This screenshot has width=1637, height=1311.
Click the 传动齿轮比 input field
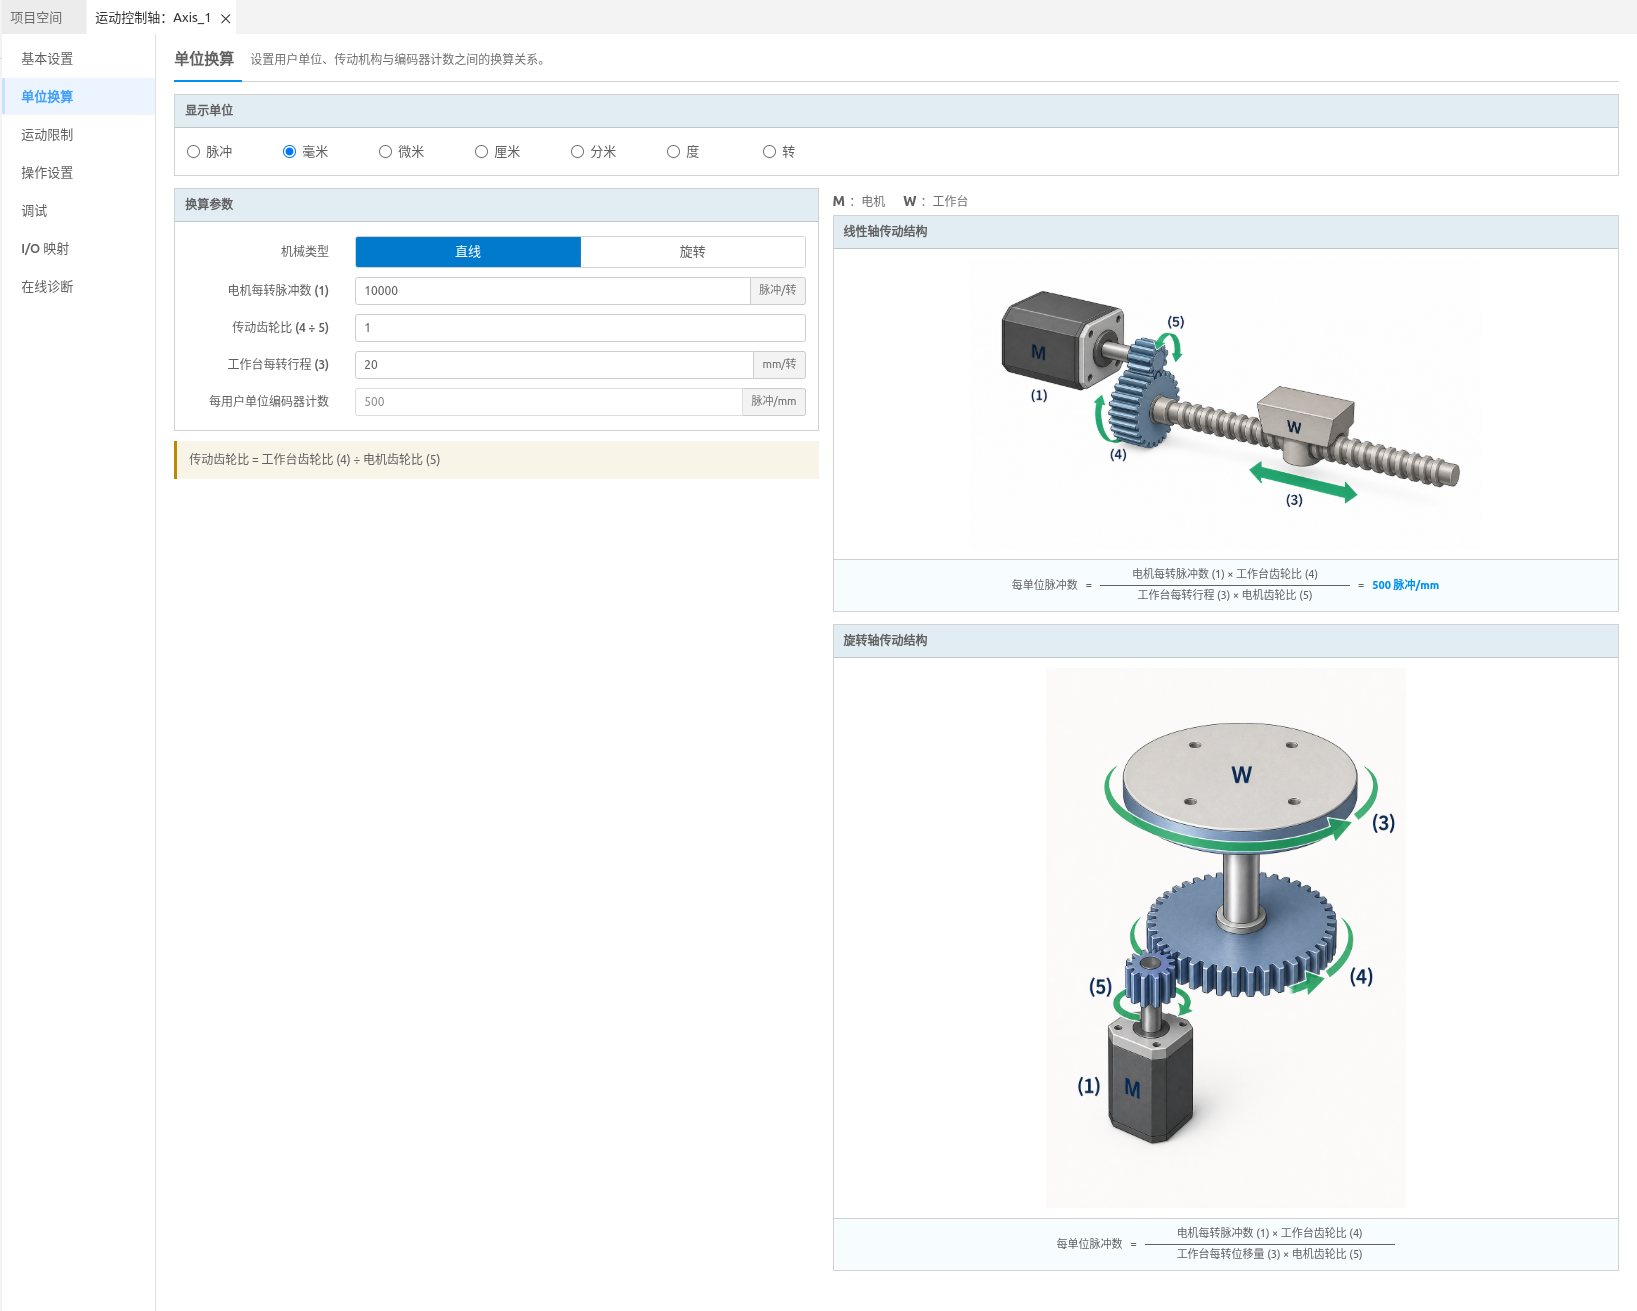(580, 328)
